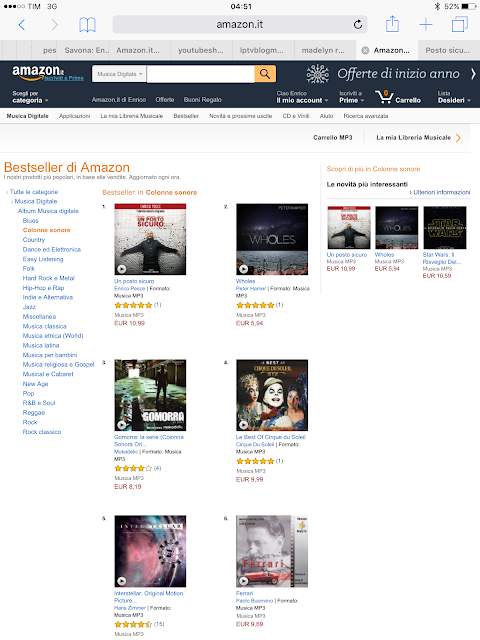Open the Star Wars album thumbnail
Image resolution: width=480 pixels, height=640 pixels.
(x=444, y=228)
